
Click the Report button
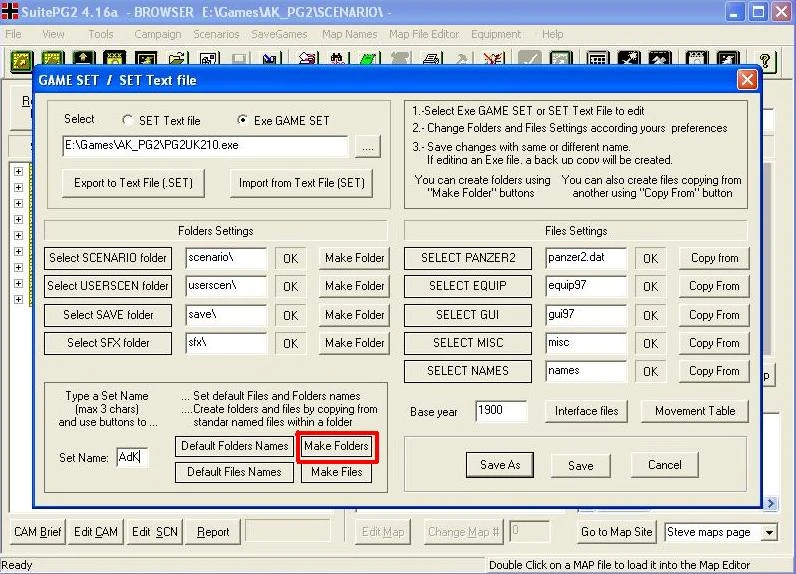(213, 532)
